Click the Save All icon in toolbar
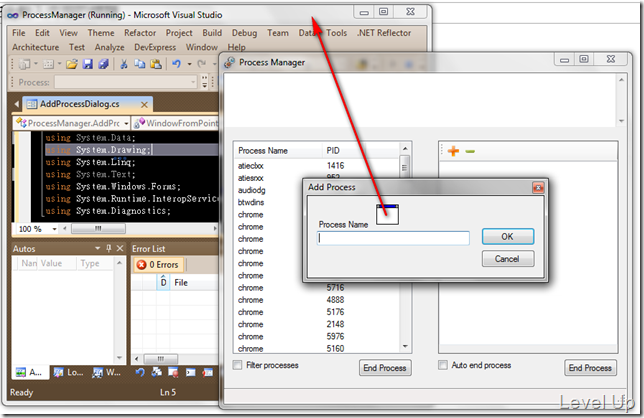The image size is (644, 418). tap(104, 64)
